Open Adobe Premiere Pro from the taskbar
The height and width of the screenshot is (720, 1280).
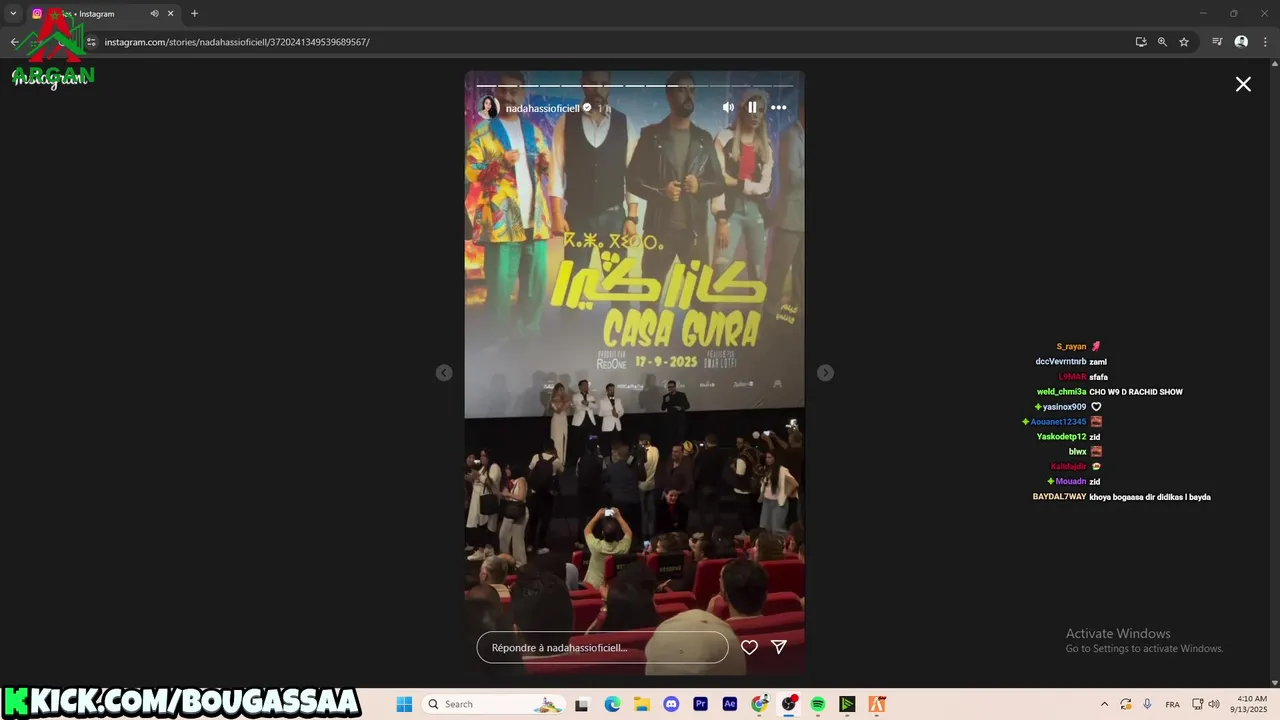(x=700, y=704)
